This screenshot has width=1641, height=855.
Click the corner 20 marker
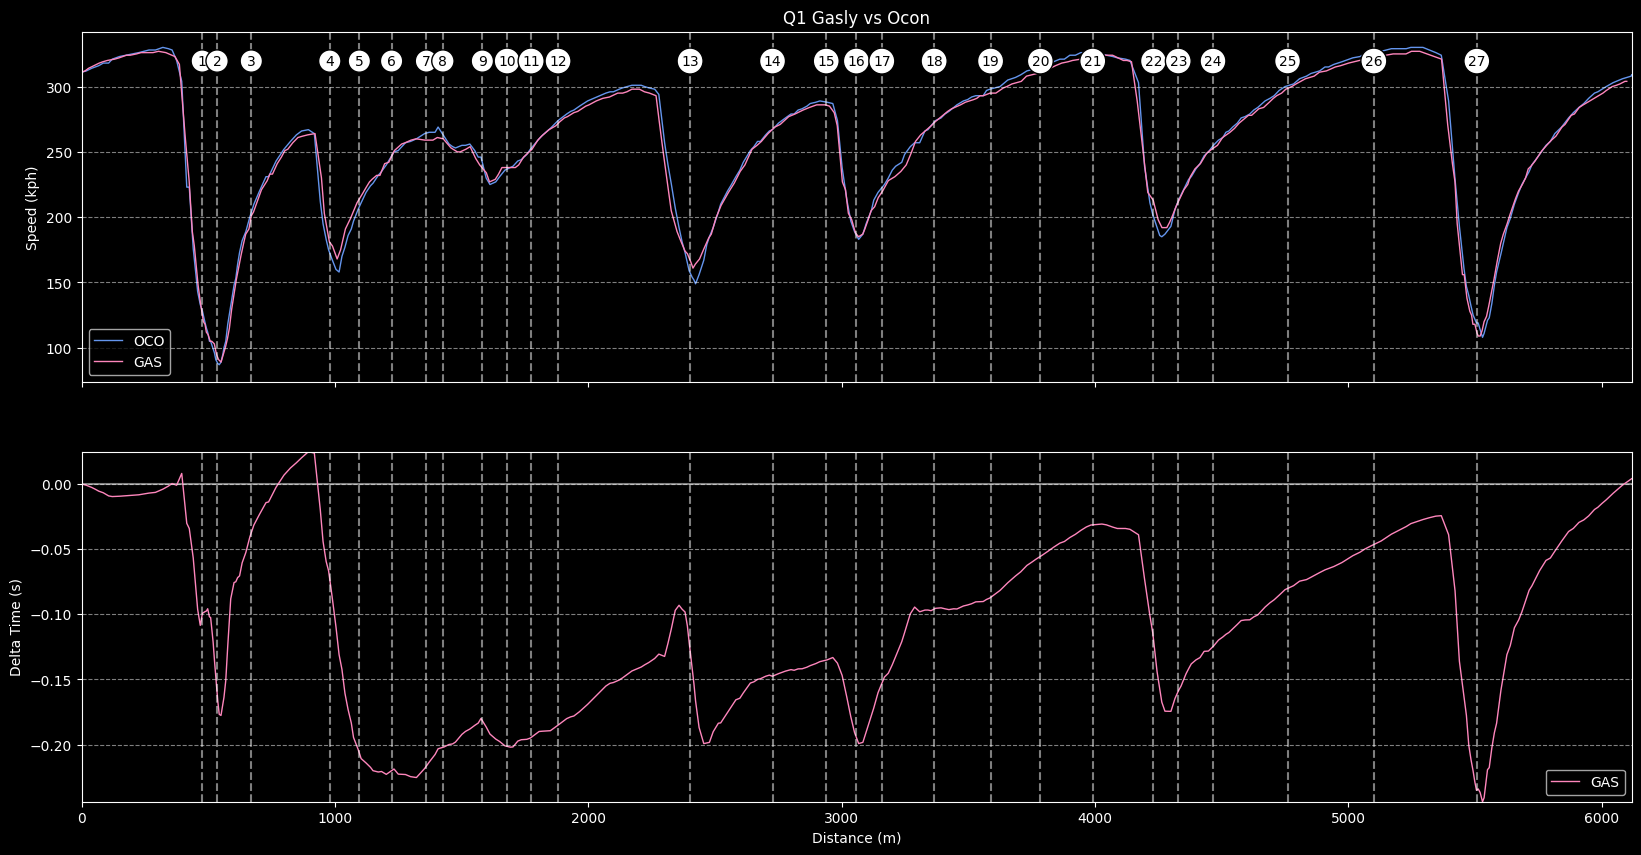[x=1040, y=61]
